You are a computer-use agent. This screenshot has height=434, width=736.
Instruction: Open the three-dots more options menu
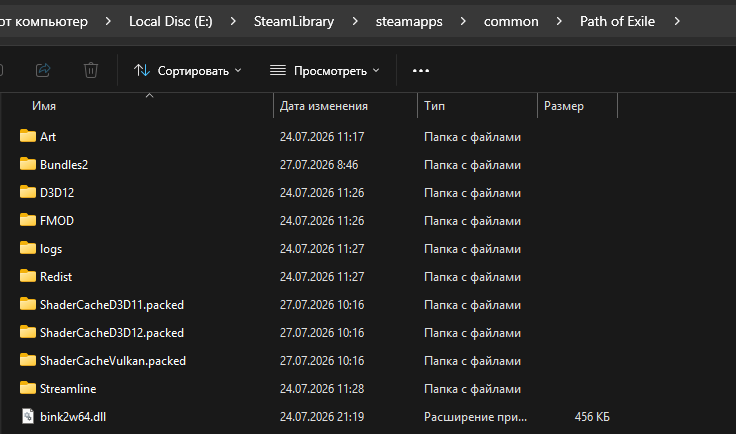coord(421,71)
